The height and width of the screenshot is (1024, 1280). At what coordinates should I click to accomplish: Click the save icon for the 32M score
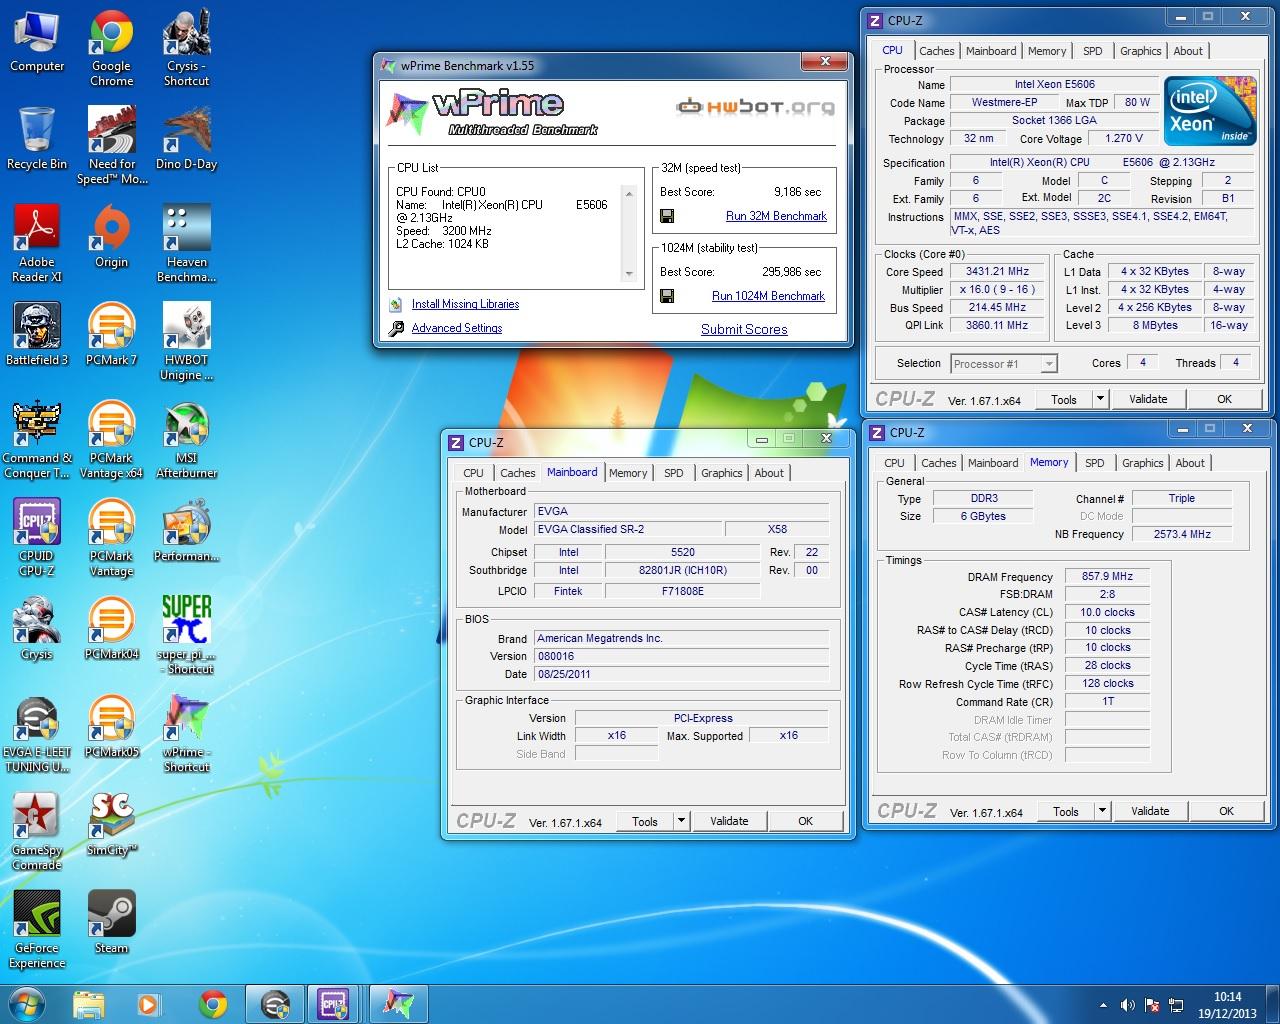667,216
